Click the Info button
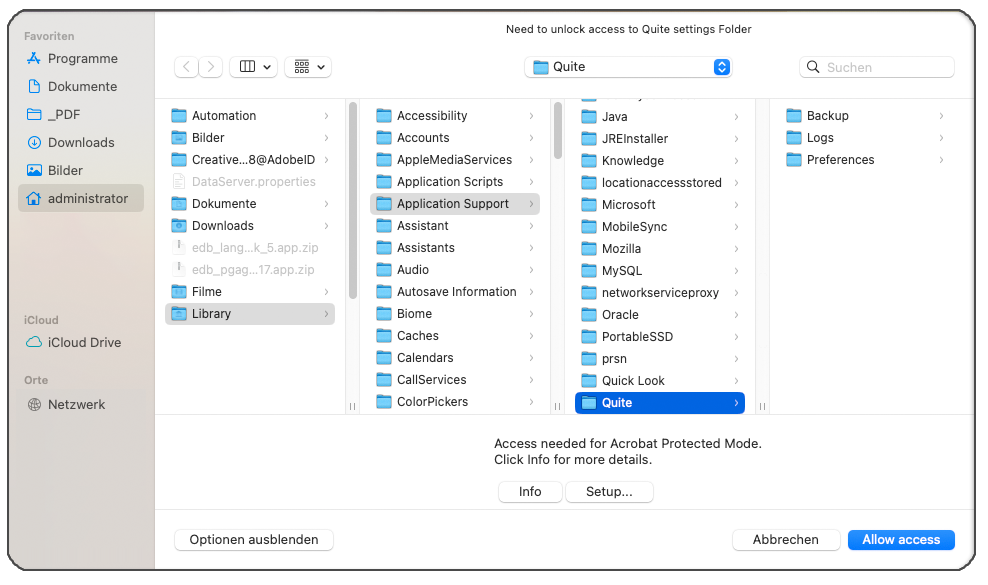Viewport: 988px width, 585px height. [x=530, y=492]
